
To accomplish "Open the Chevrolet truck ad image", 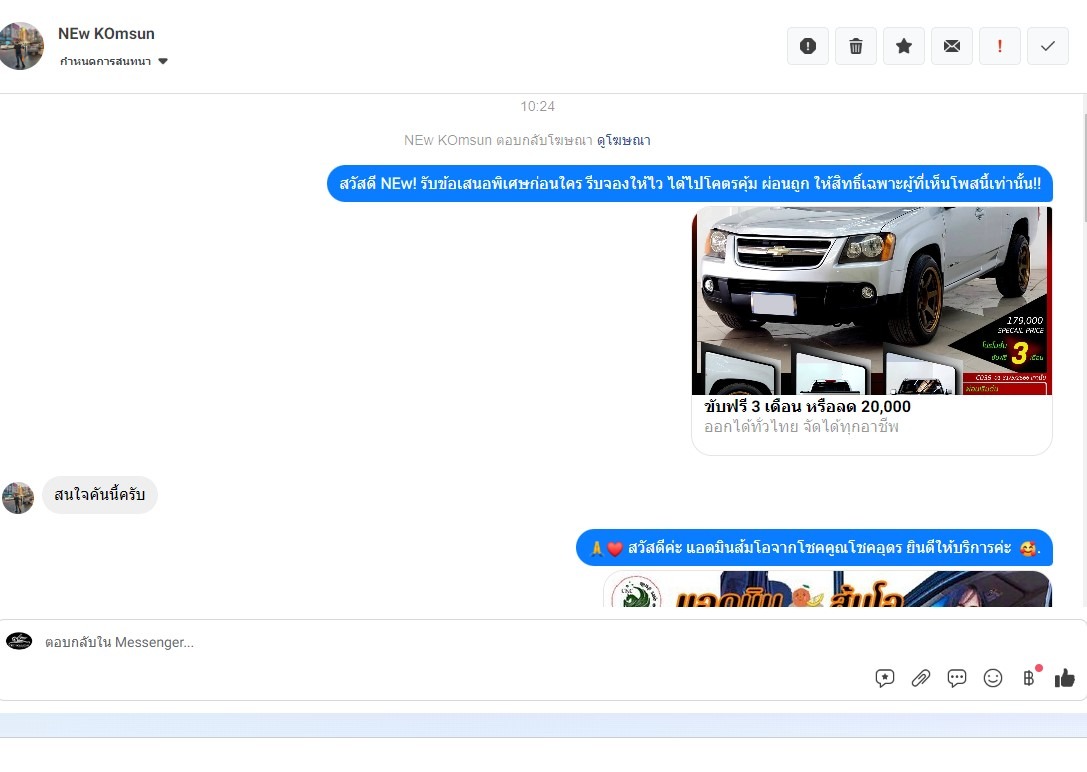I will coord(871,301).
